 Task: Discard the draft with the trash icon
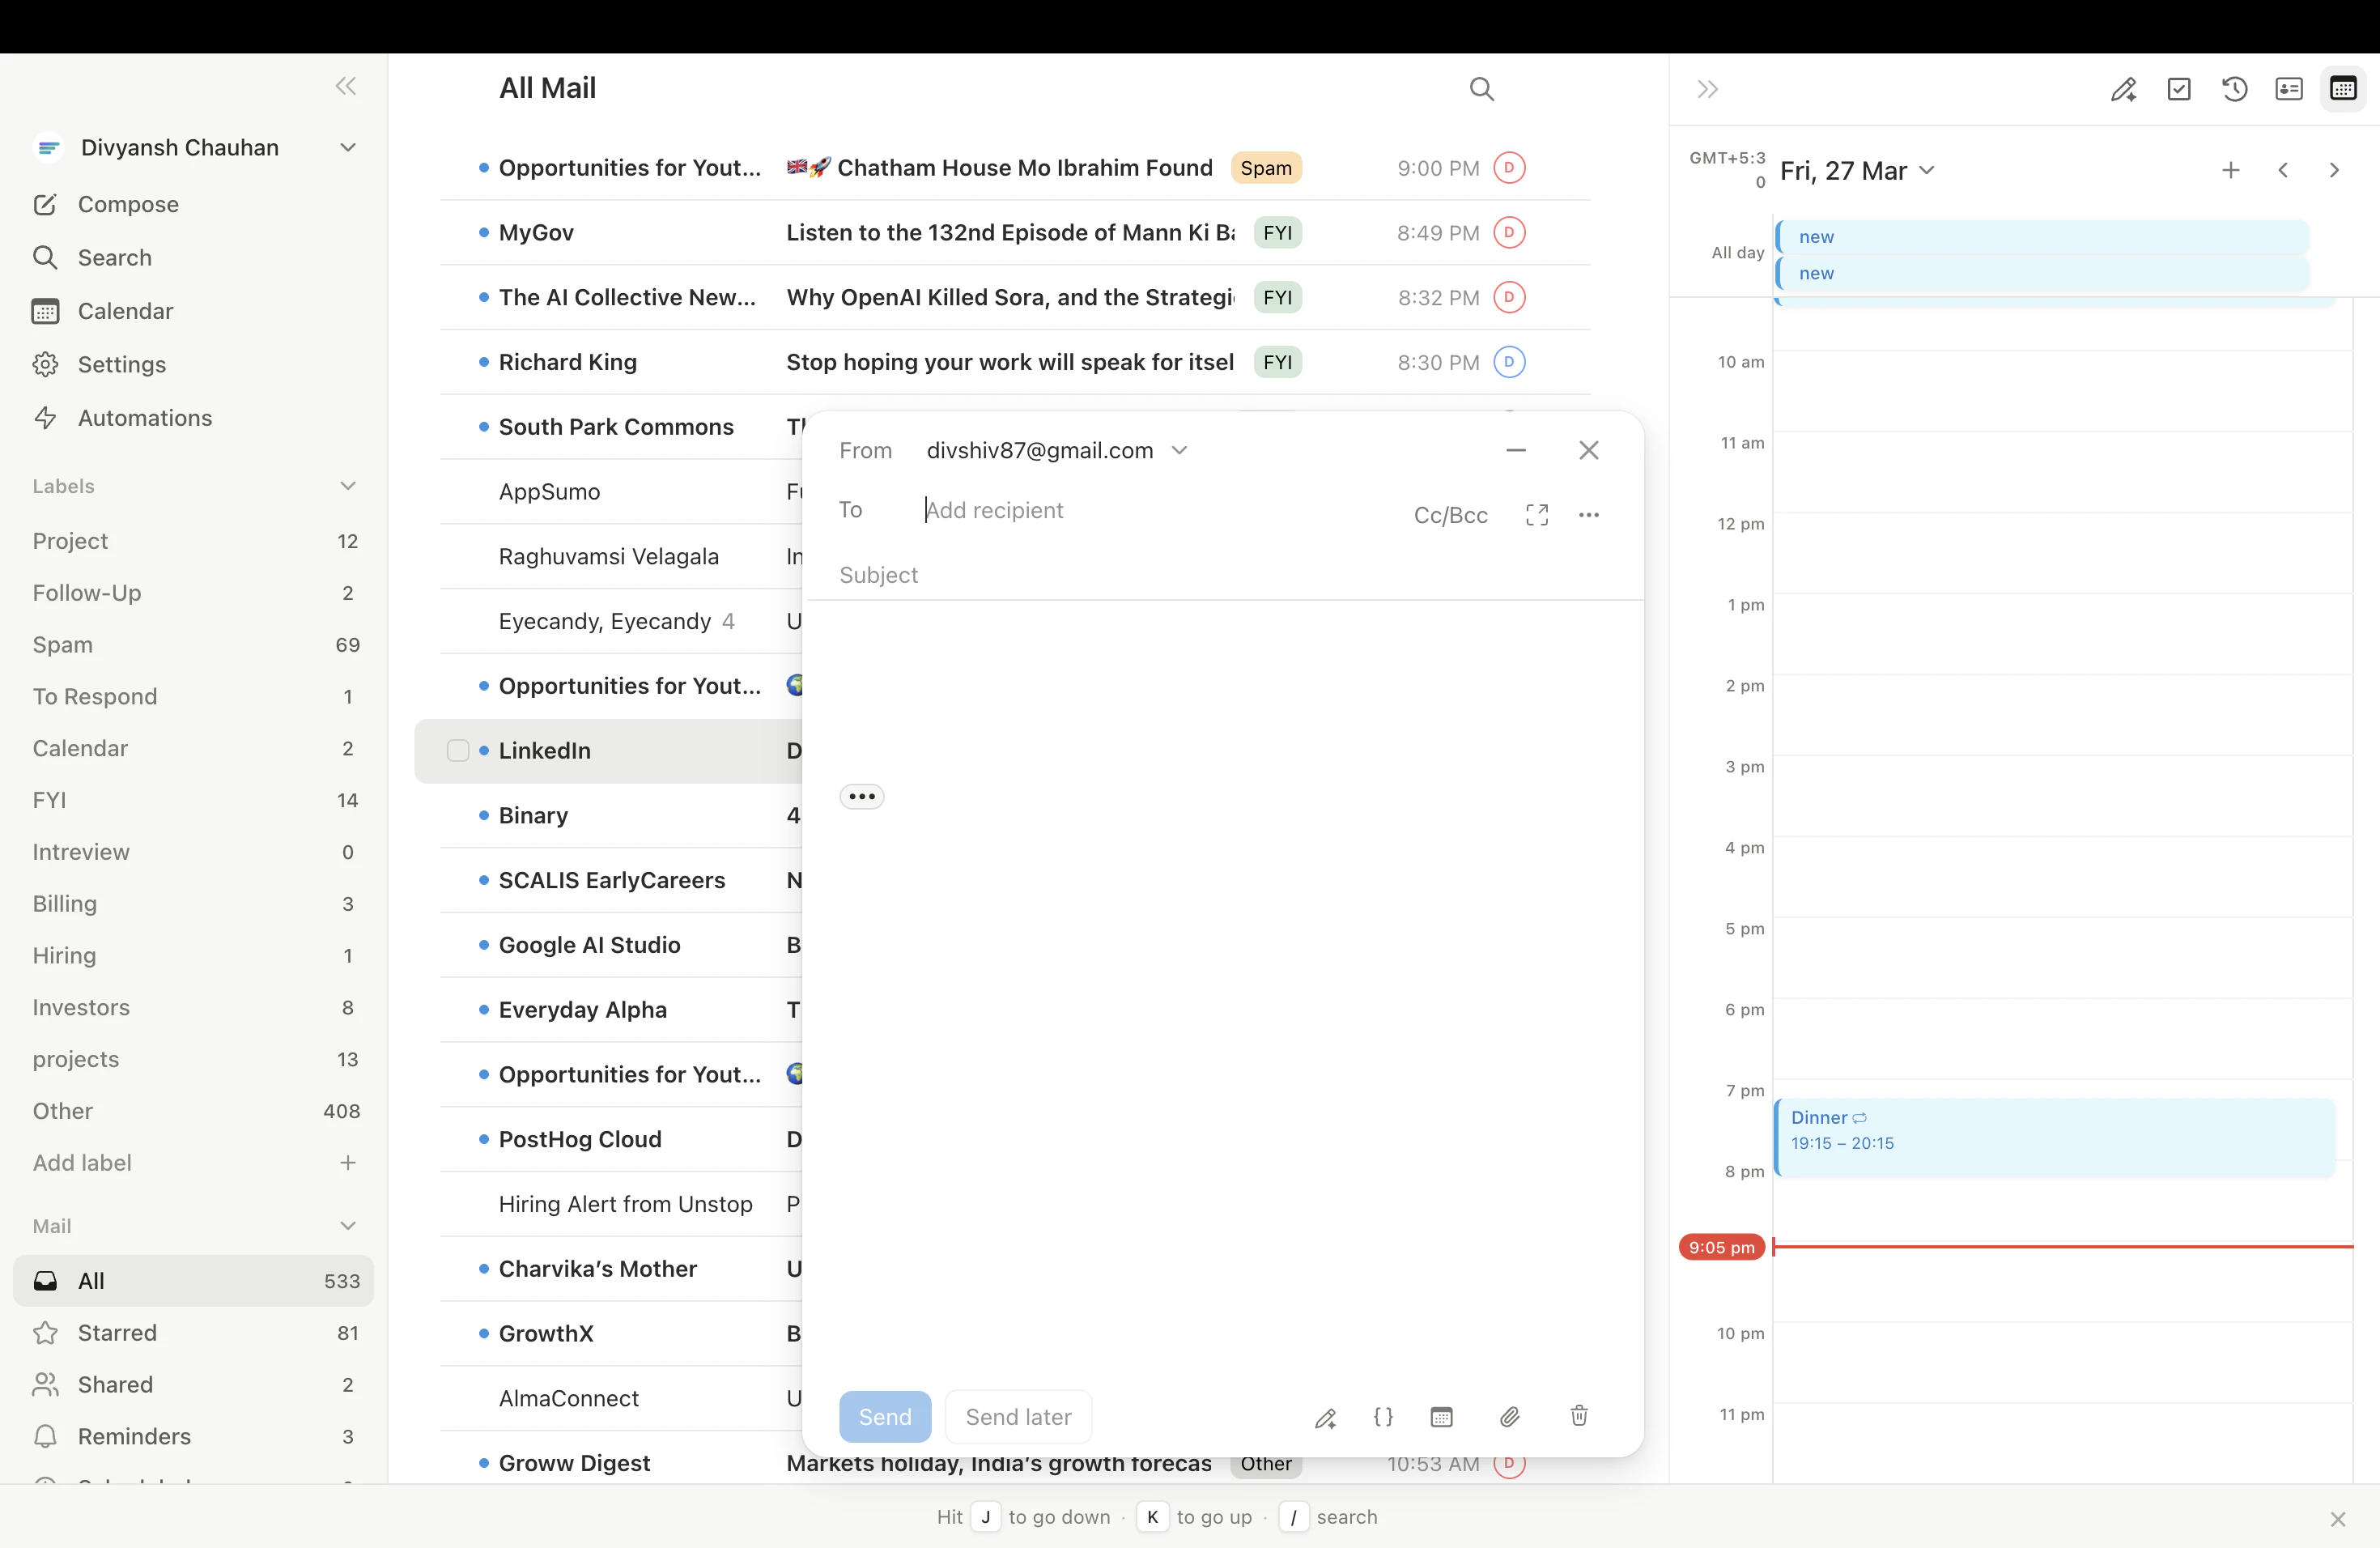click(1578, 1417)
